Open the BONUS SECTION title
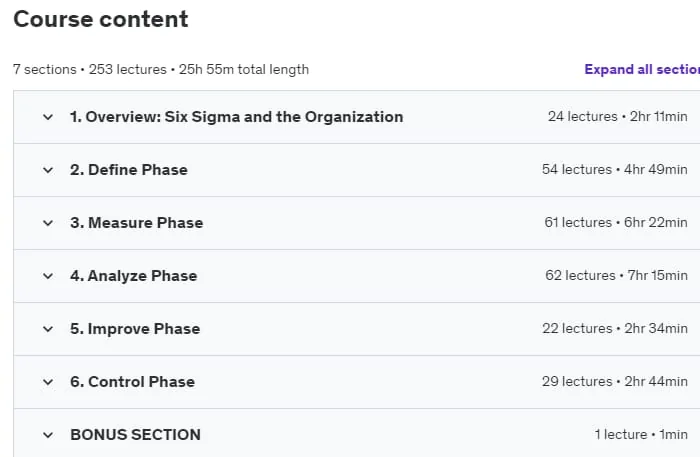 pos(135,435)
